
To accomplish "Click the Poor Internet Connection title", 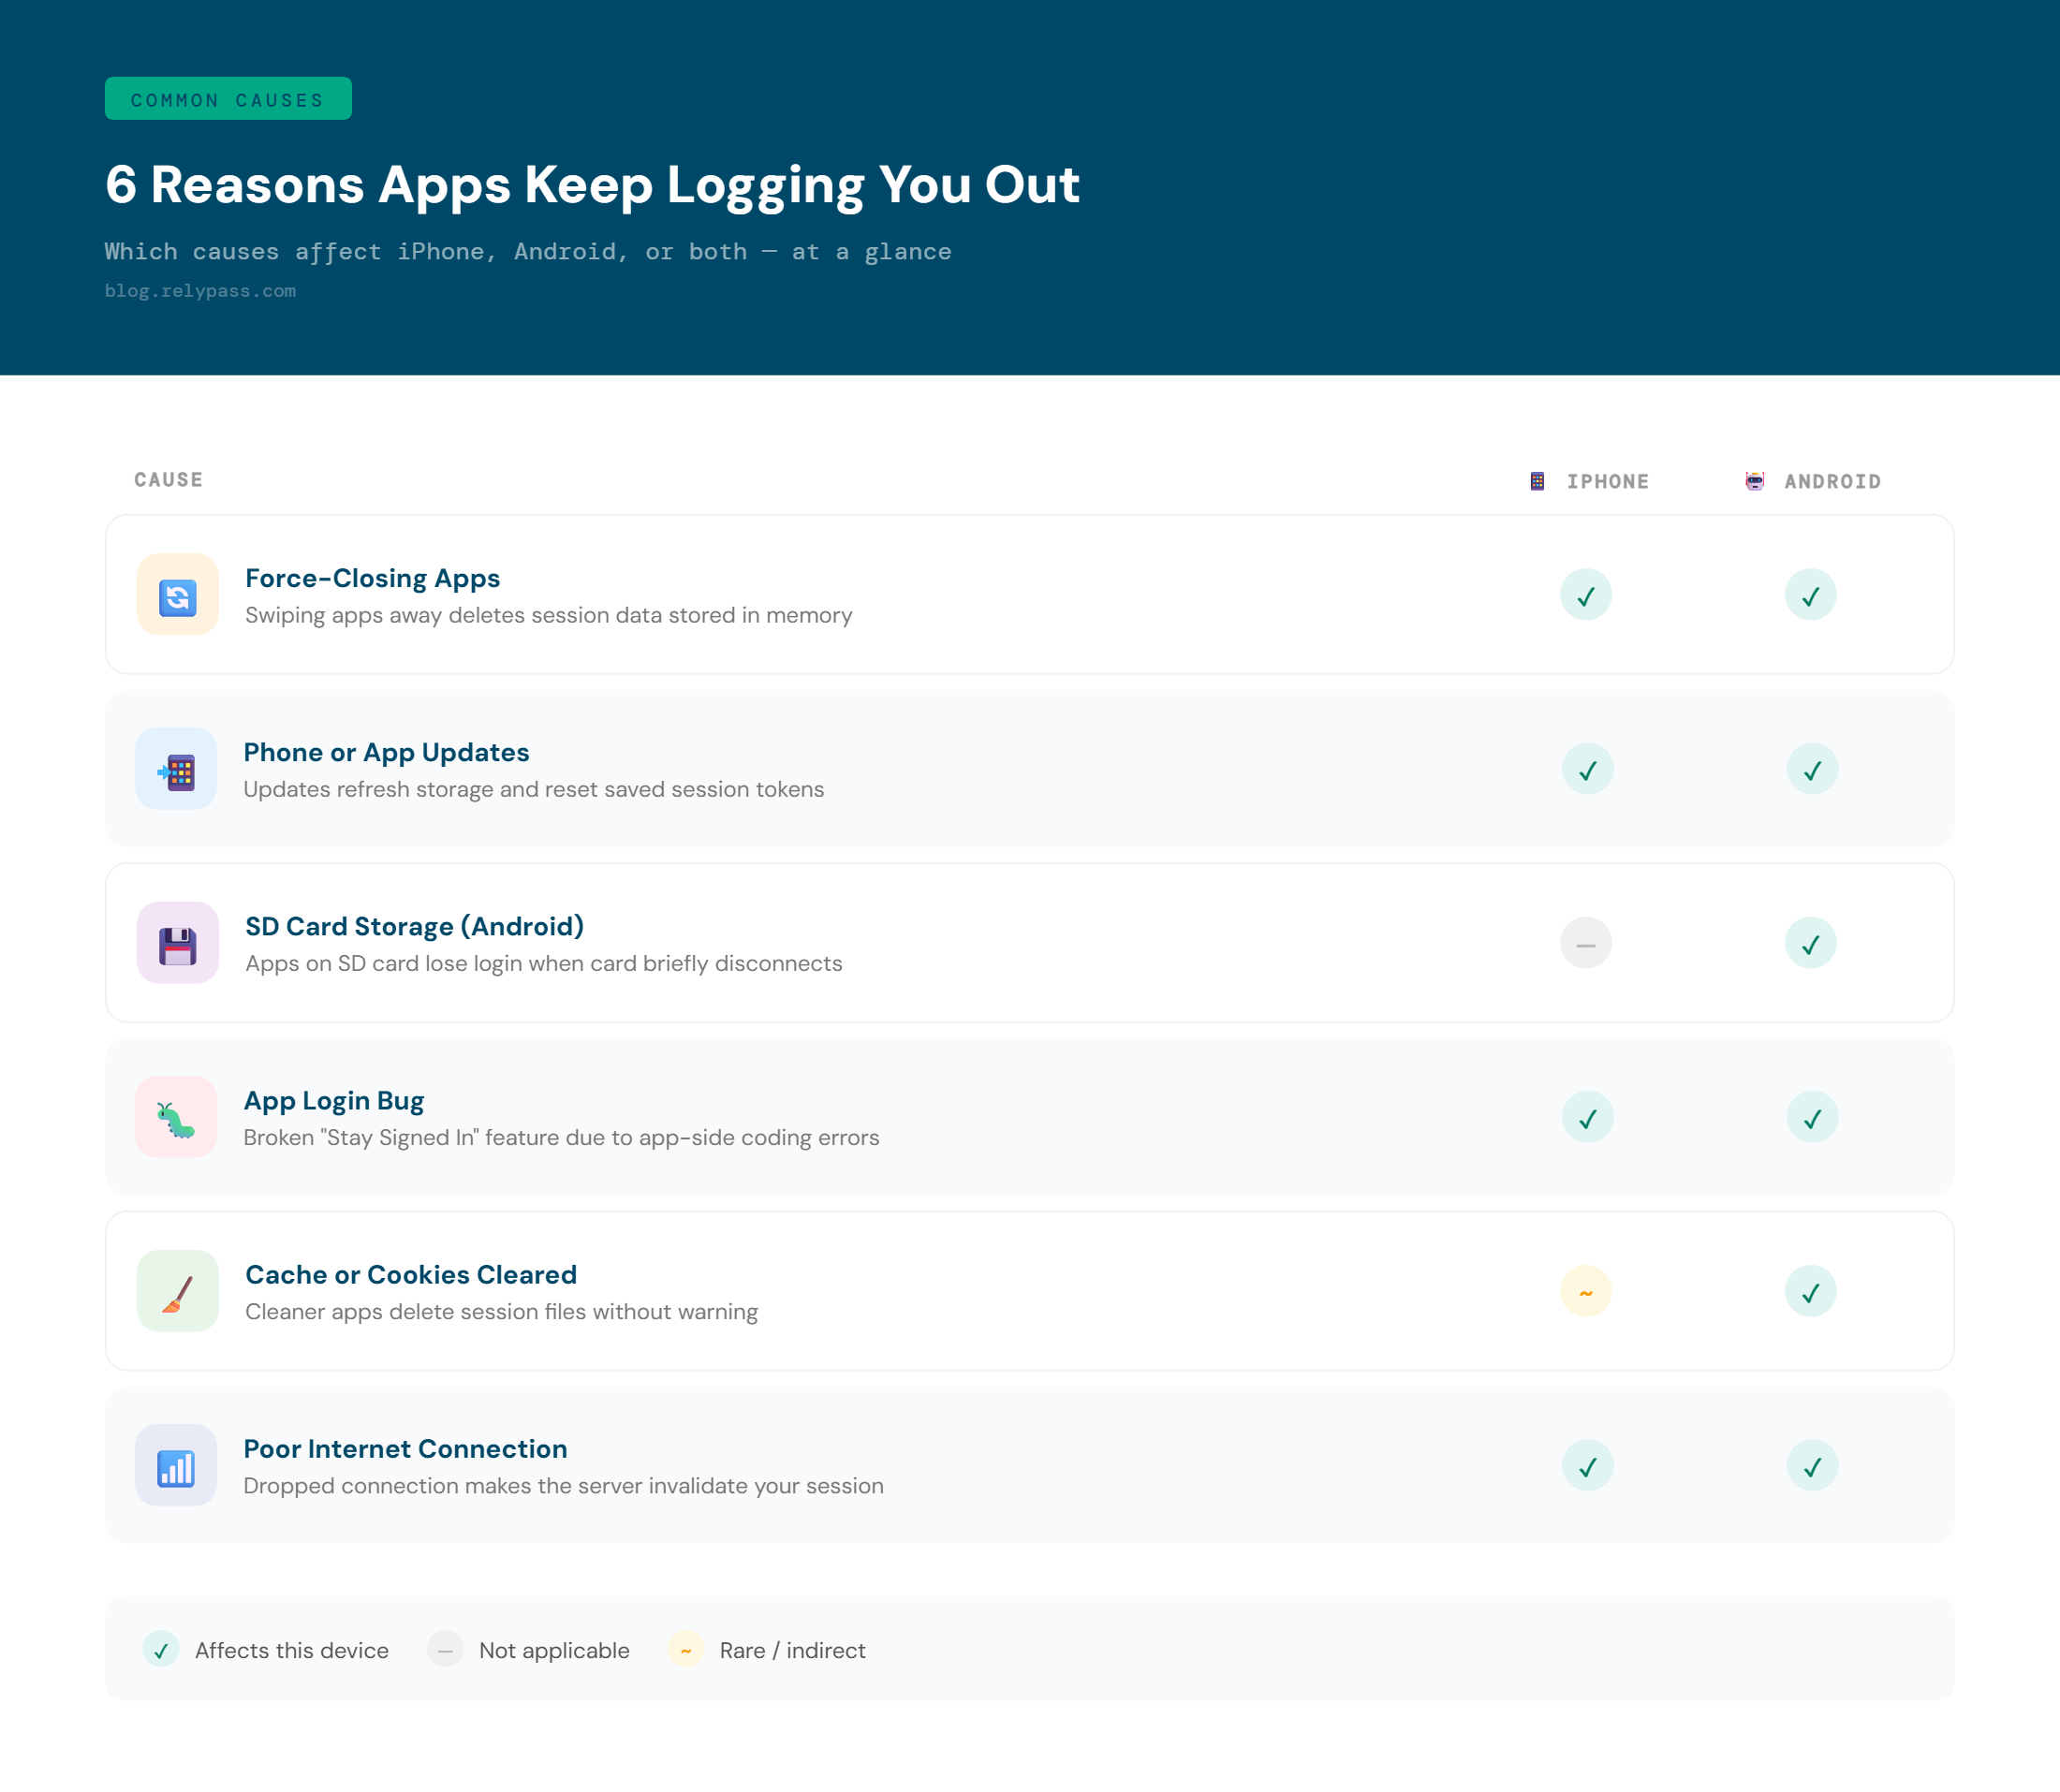I will (405, 1448).
